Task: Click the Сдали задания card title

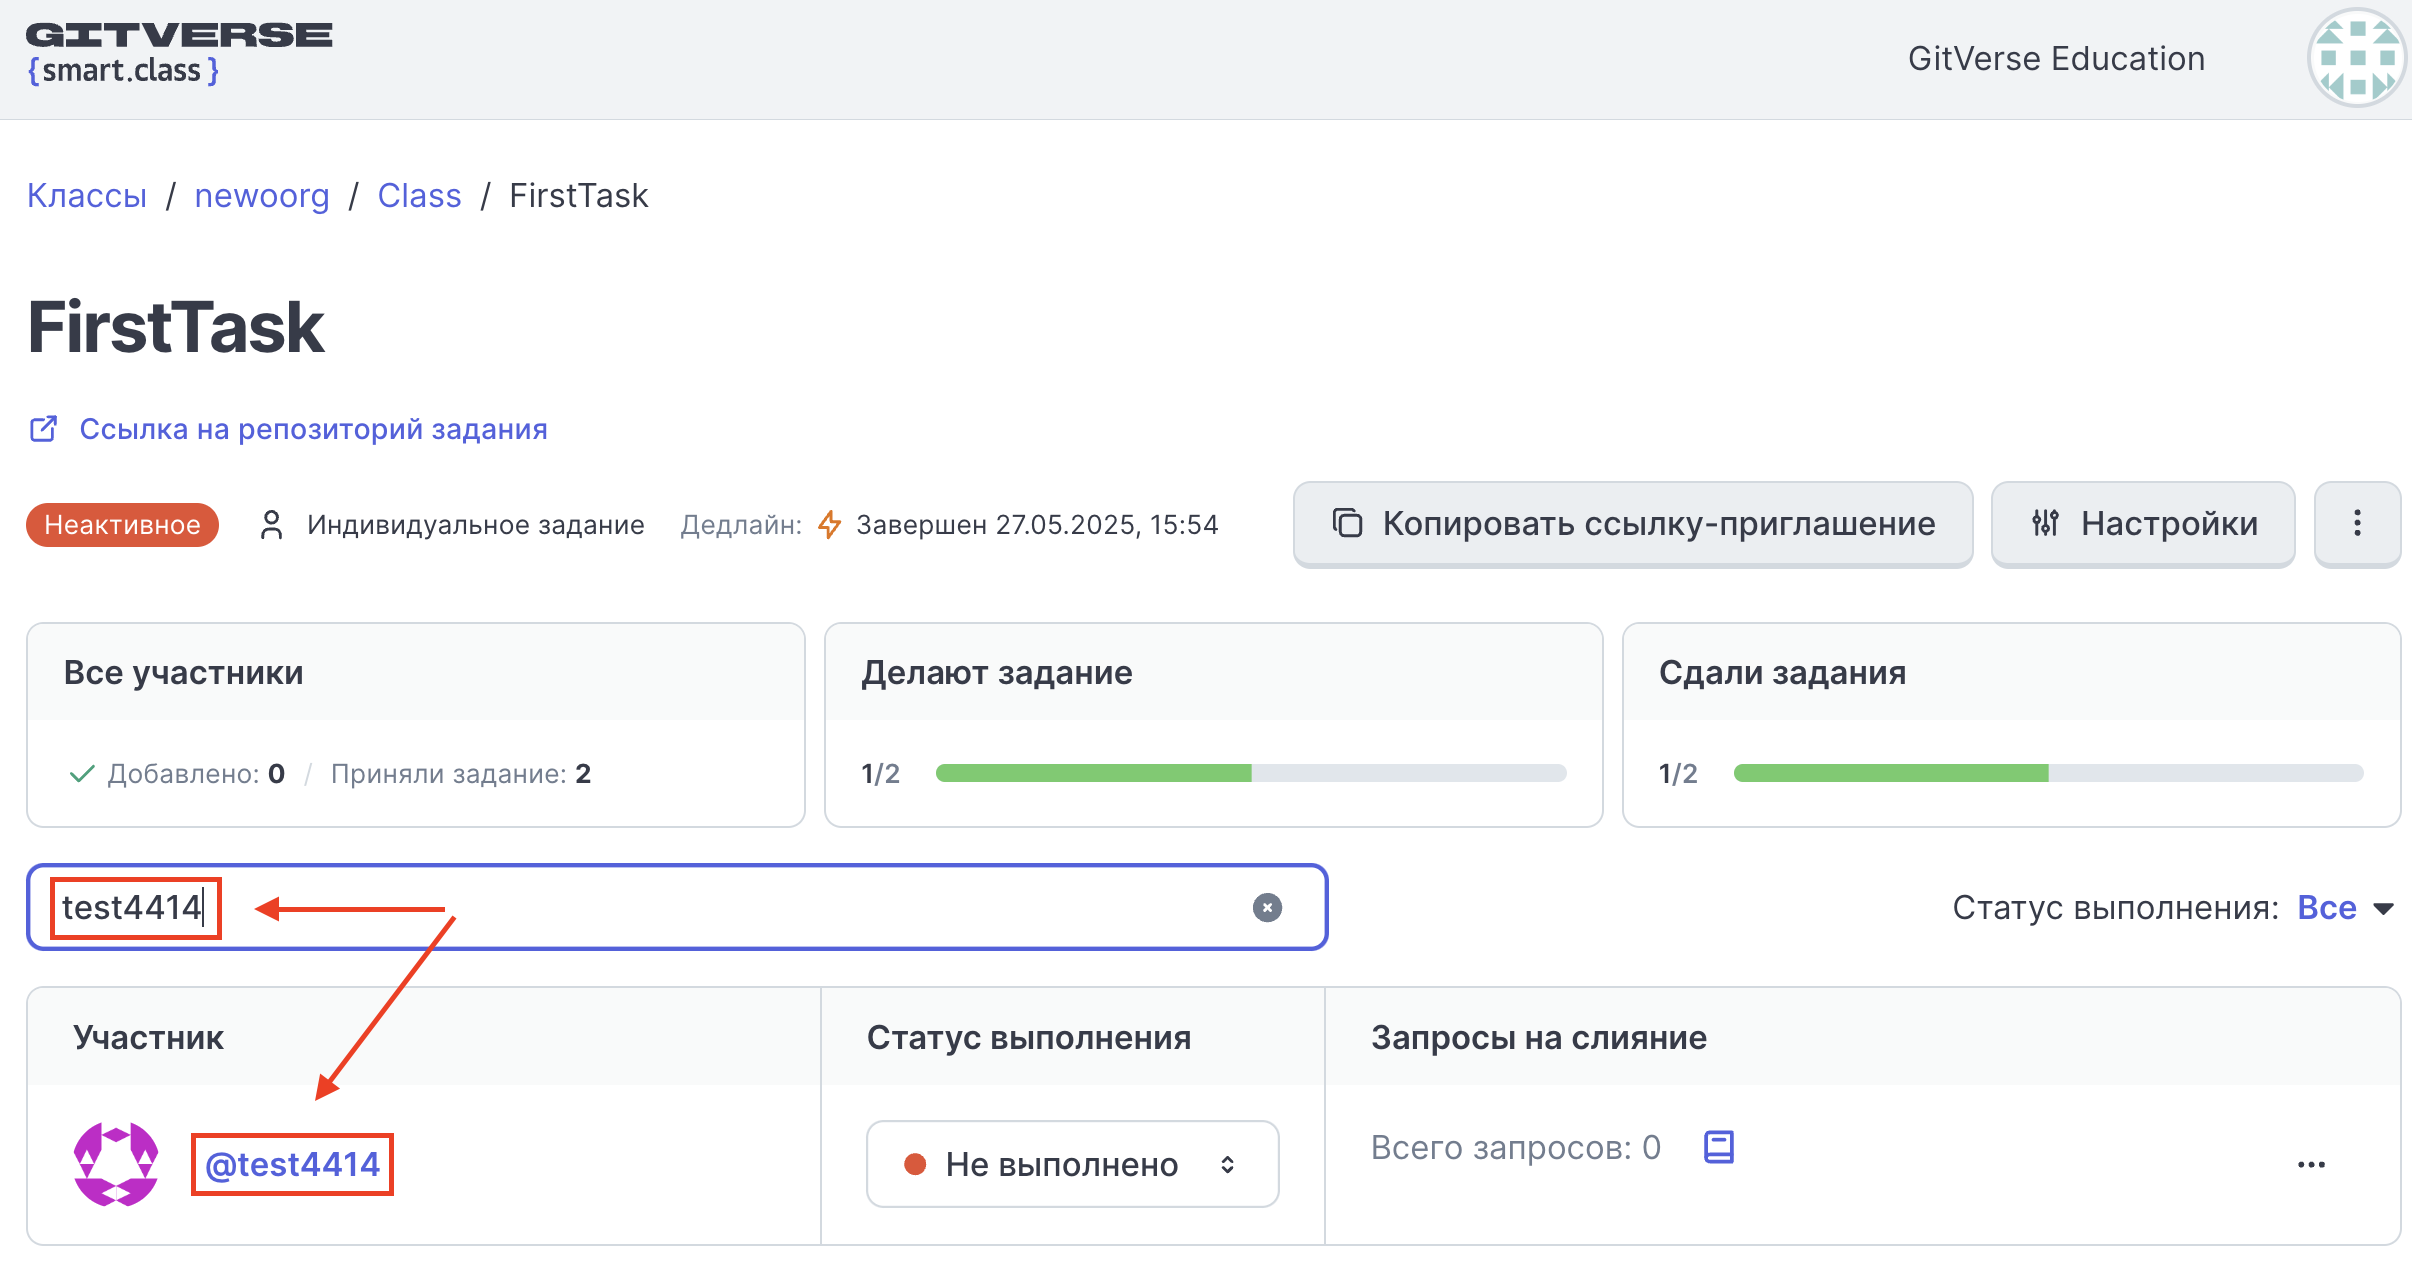Action: (1782, 672)
